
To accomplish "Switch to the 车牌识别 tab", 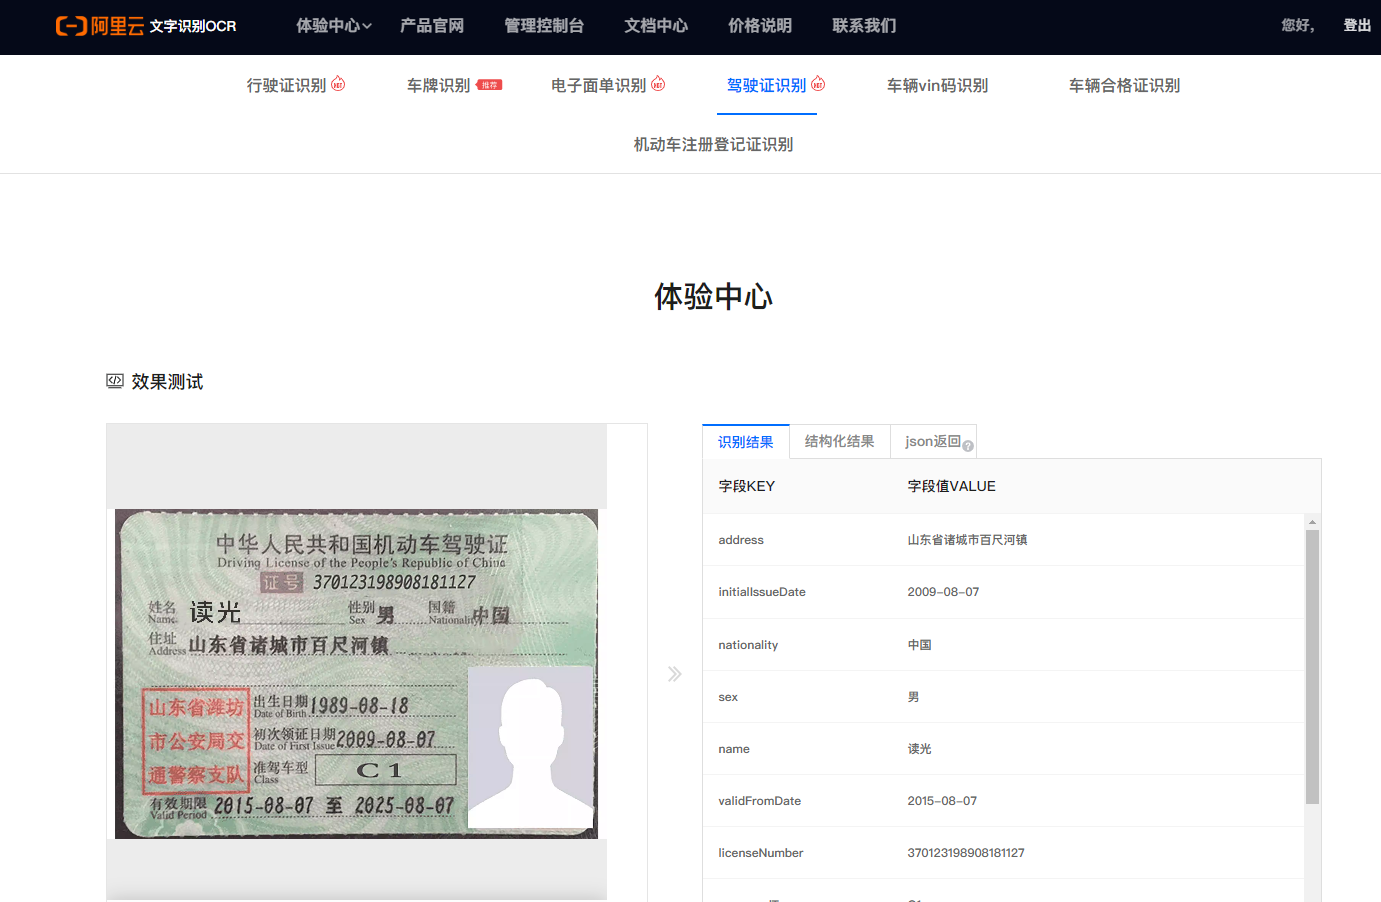I will point(438,86).
